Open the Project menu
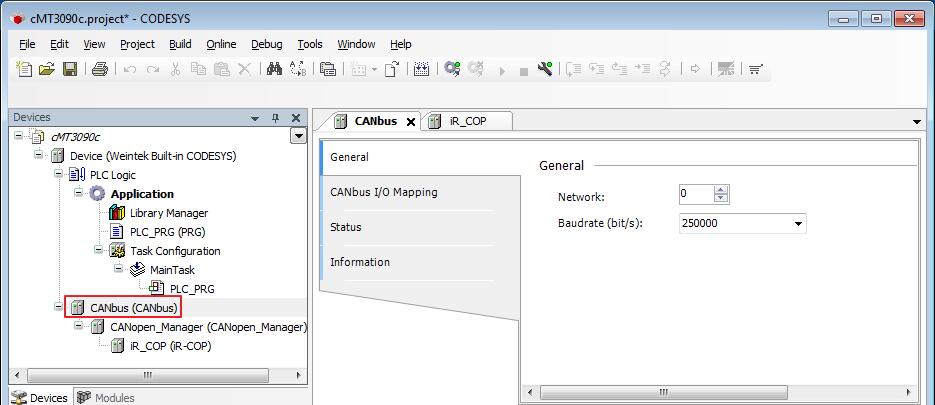Viewport: 935px width, 405px height. click(137, 44)
